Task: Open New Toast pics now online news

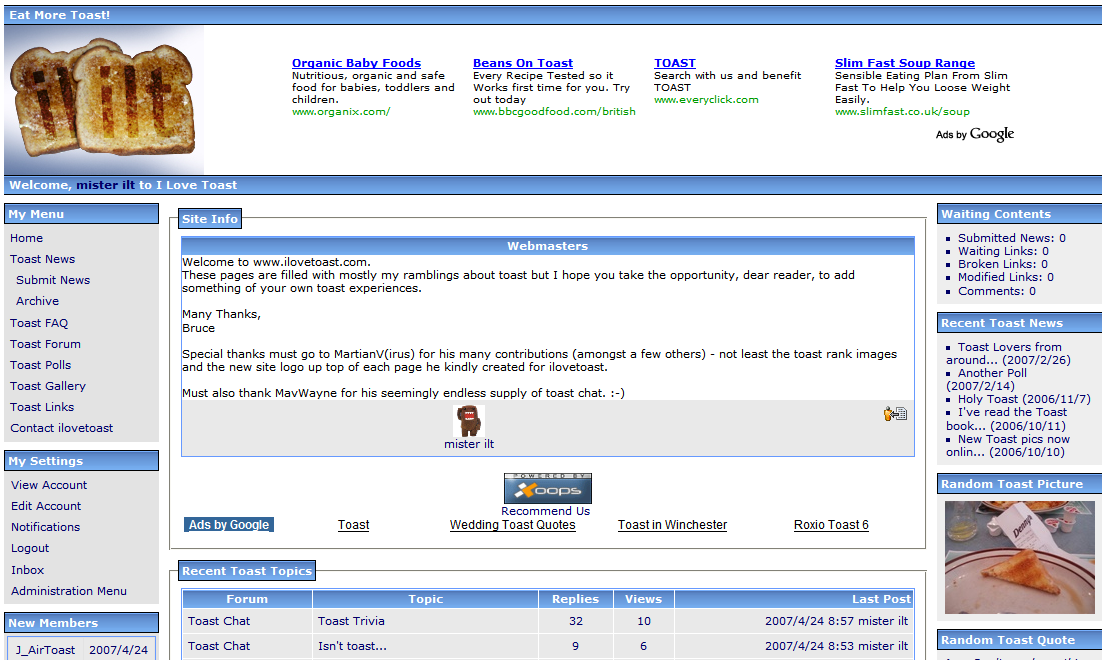Action: point(1008,446)
